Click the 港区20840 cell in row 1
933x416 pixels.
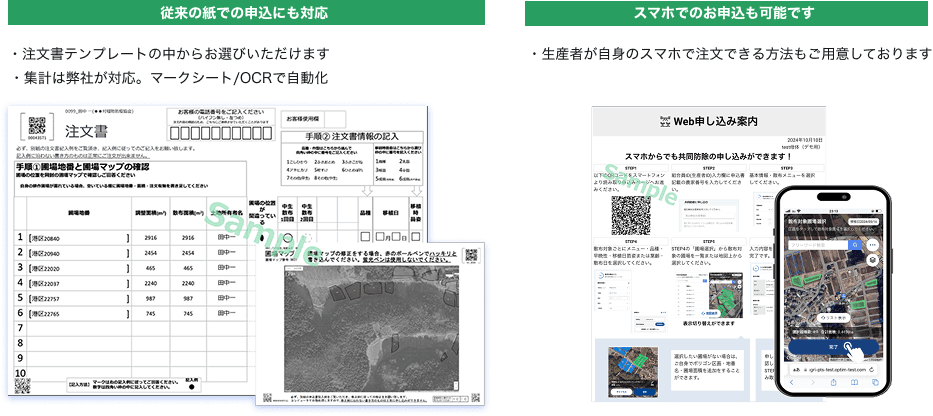point(79,238)
